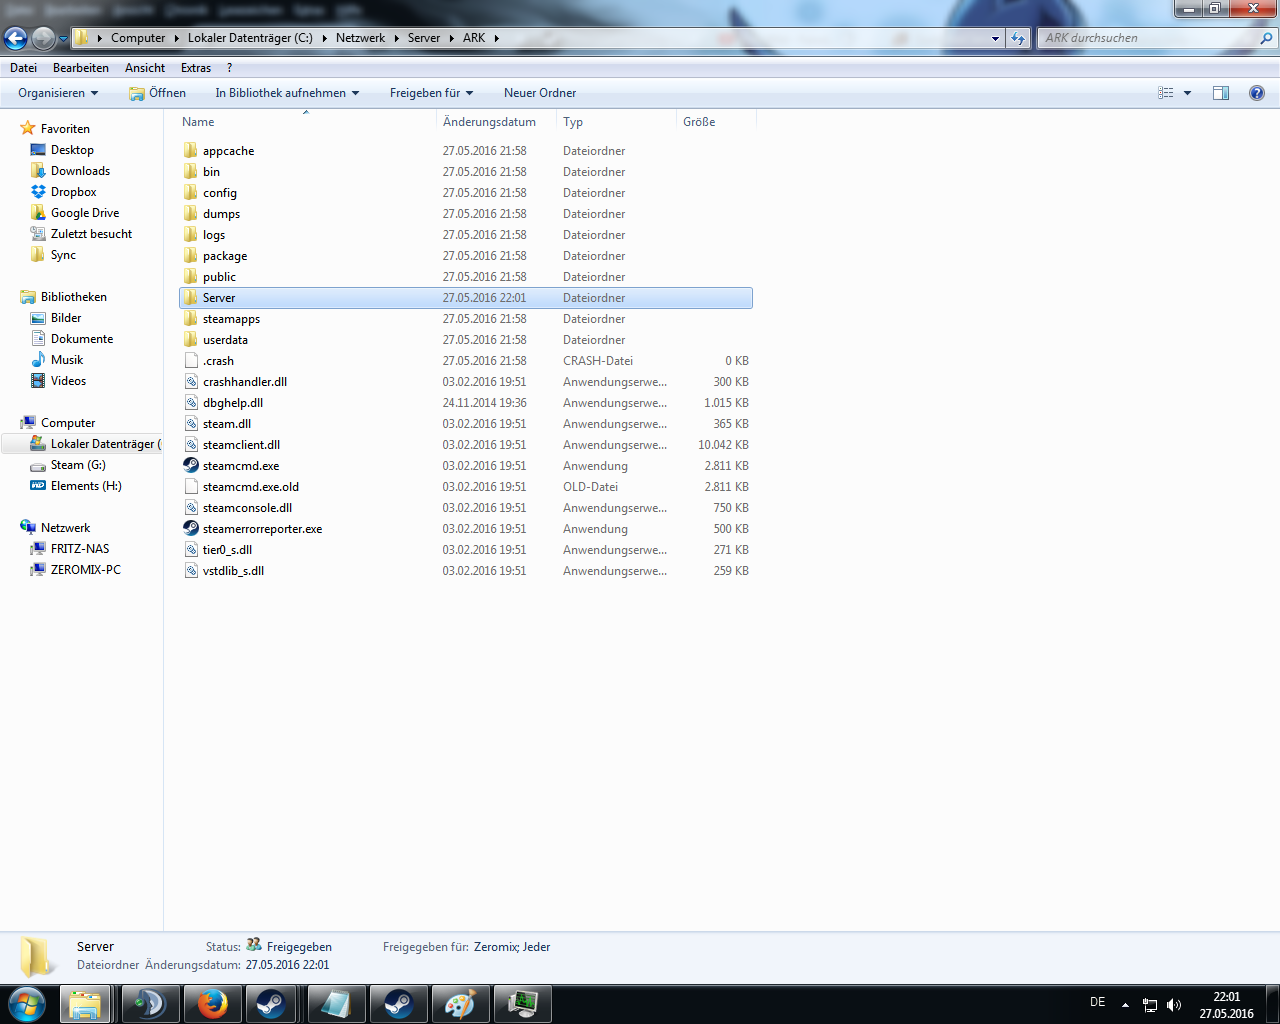The width and height of the screenshot is (1280, 1024).
Task: Expand the arrow after ARK in address bar
Action: click(496, 38)
